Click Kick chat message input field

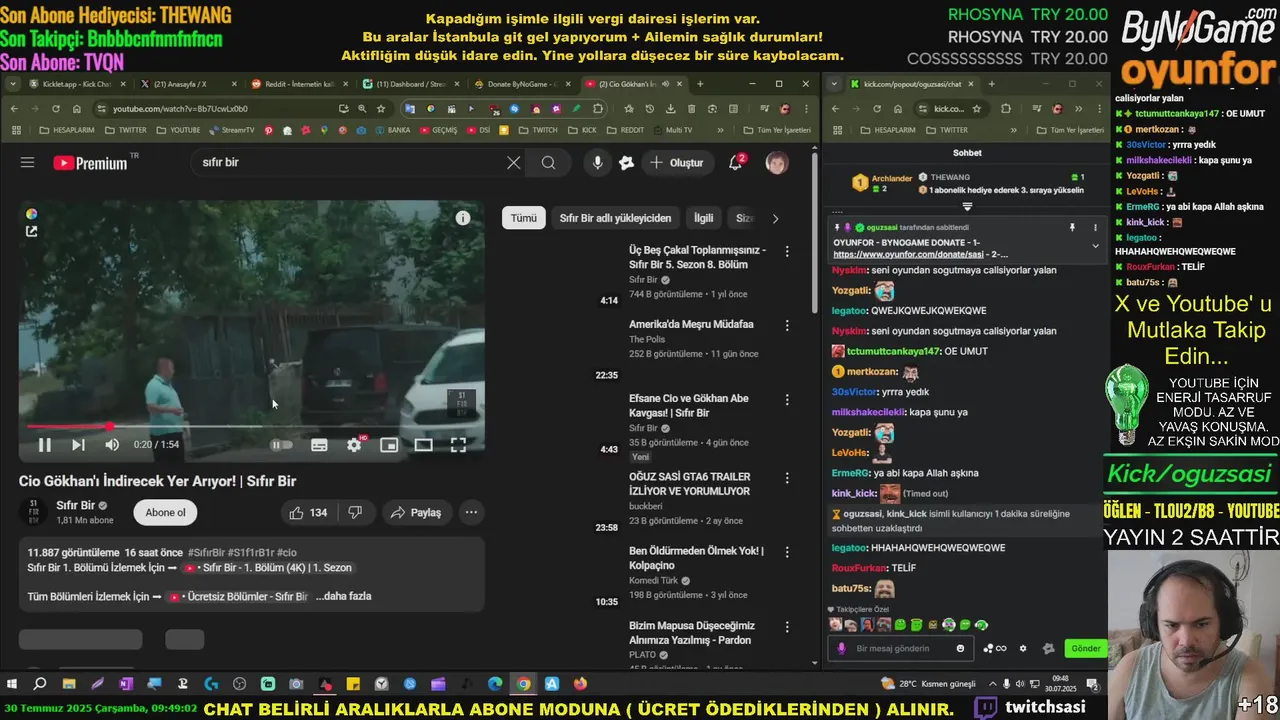[900, 648]
